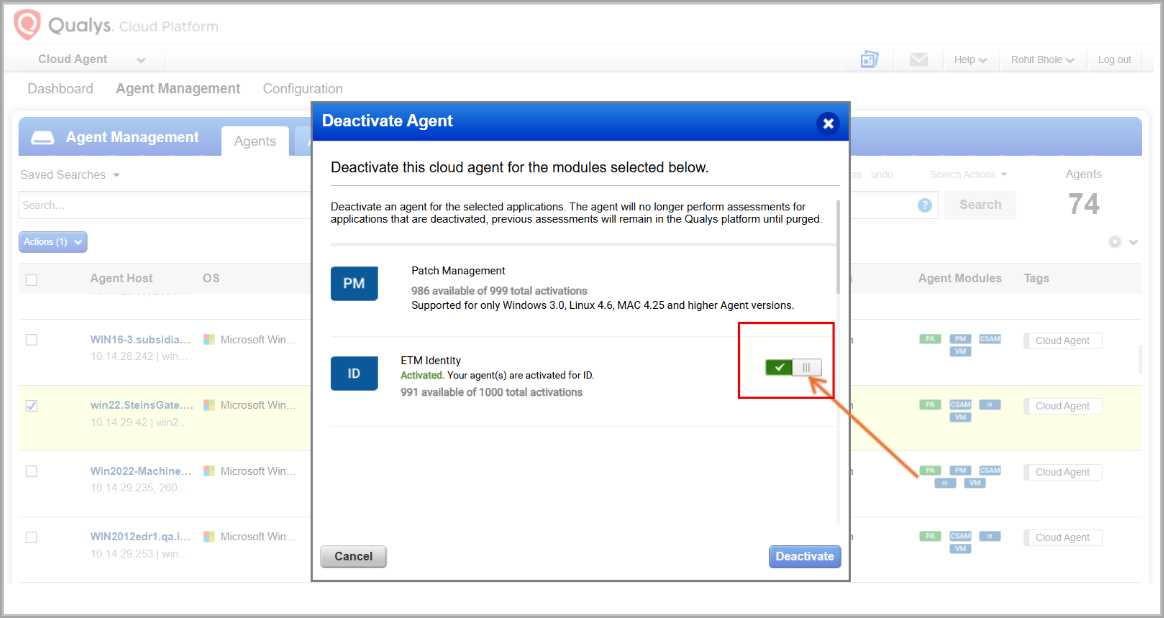Click Cloud Agent tag in WIN2012edr1 row
Screen dimensions: 1164x618
(x=1062, y=537)
